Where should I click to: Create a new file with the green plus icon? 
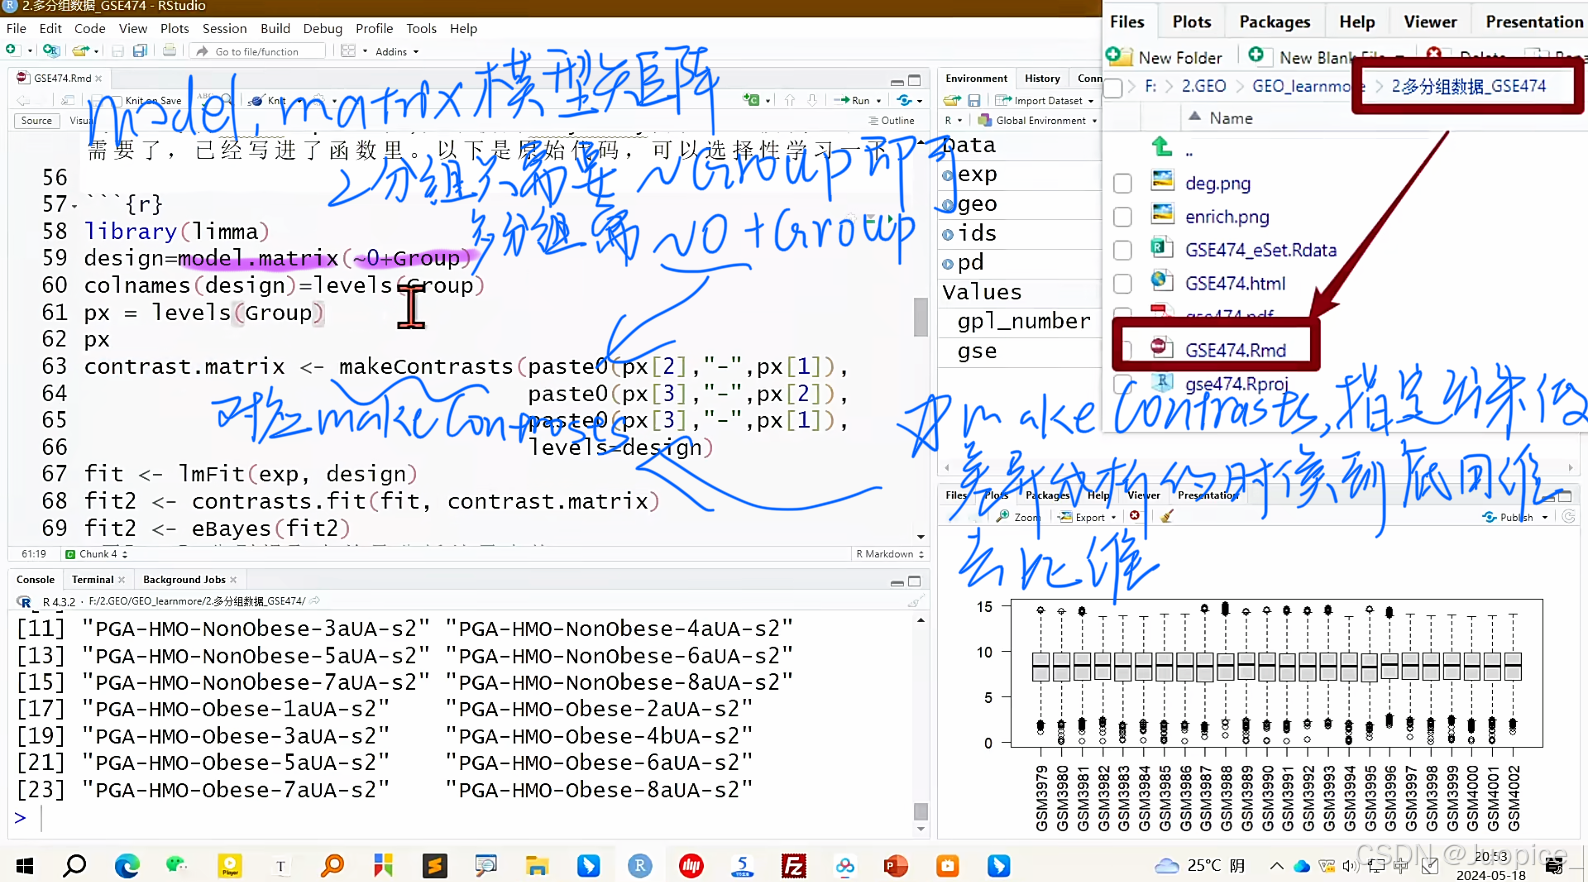pos(13,50)
